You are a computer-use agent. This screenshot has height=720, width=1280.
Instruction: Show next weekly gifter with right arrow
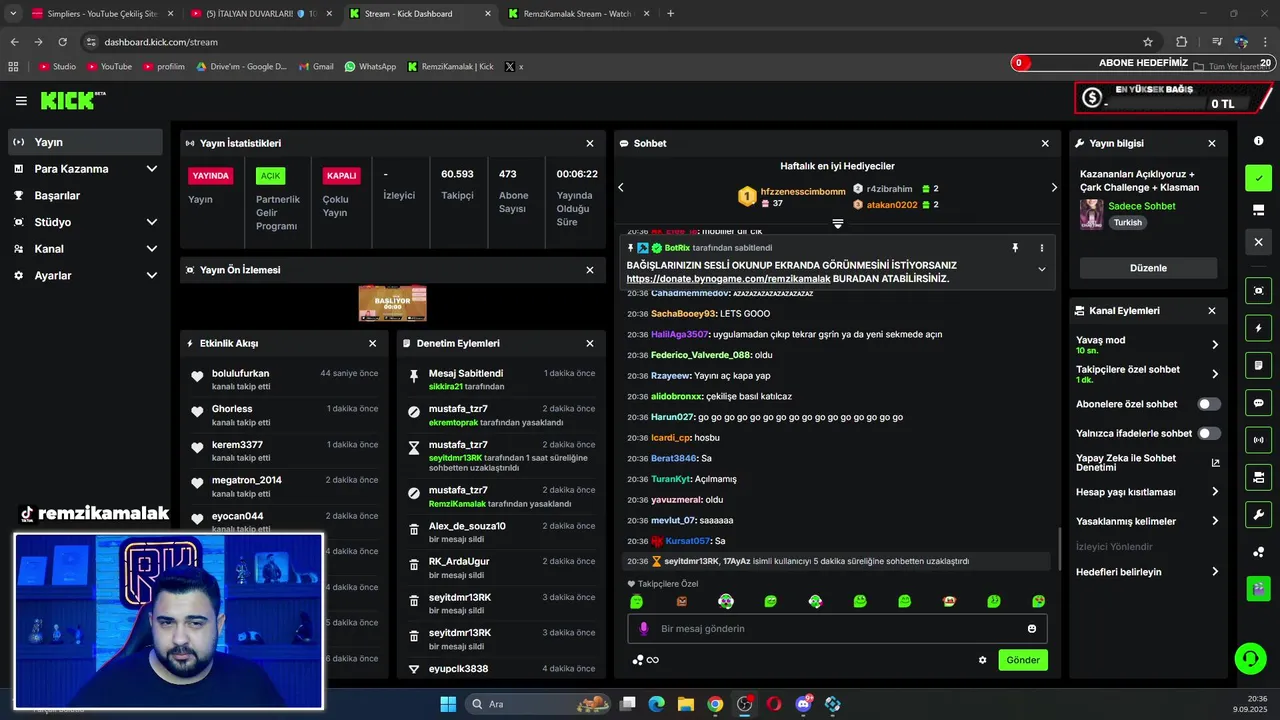(1054, 187)
